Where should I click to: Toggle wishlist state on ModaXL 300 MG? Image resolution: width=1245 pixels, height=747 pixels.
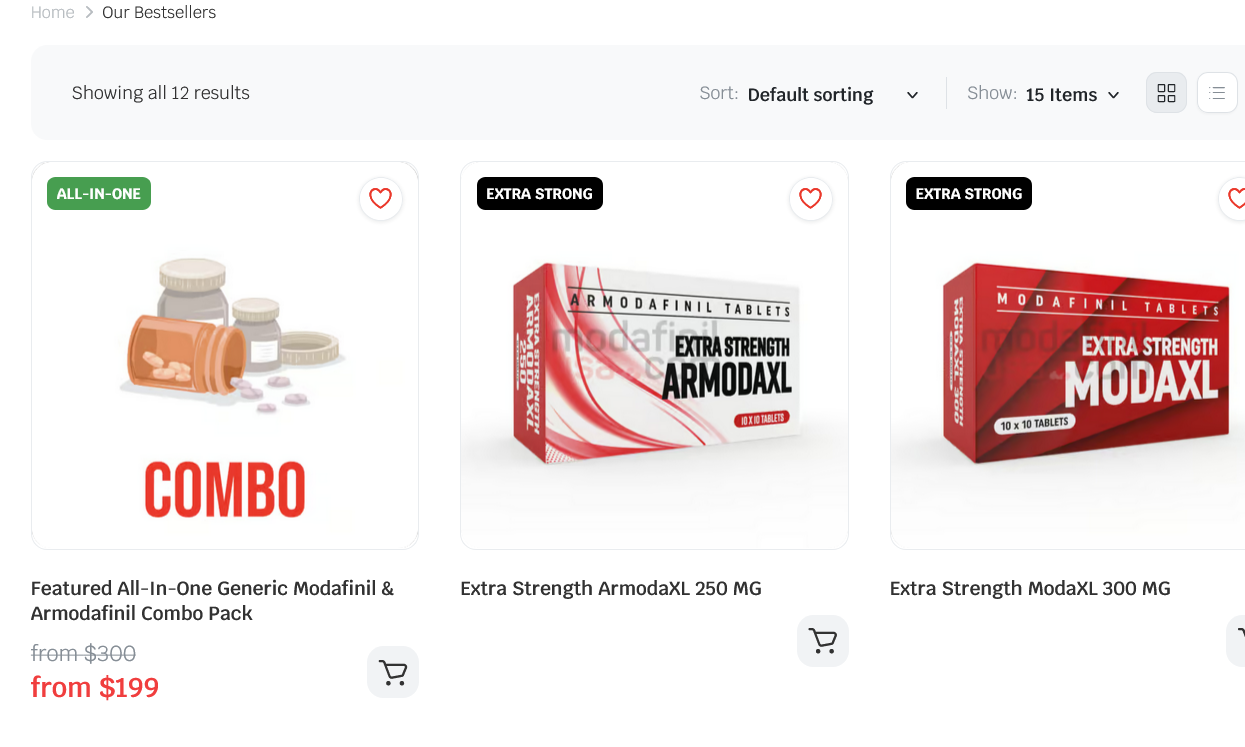pos(1238,197)
